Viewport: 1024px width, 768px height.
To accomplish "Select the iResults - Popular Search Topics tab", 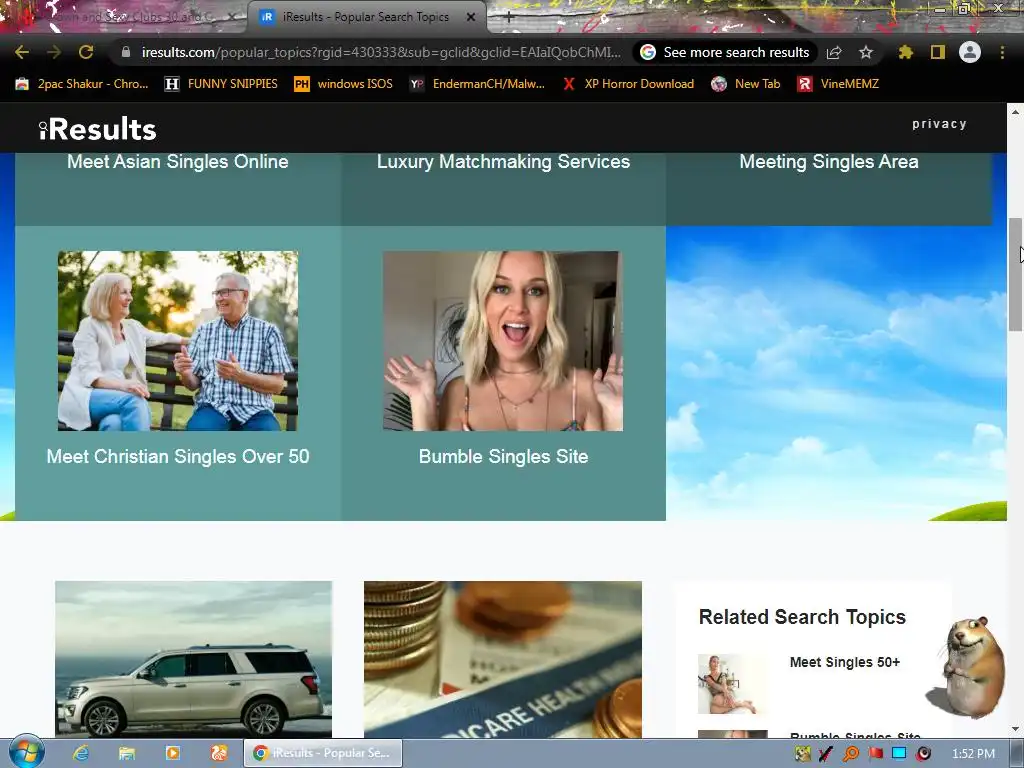I will pos(366,18).
